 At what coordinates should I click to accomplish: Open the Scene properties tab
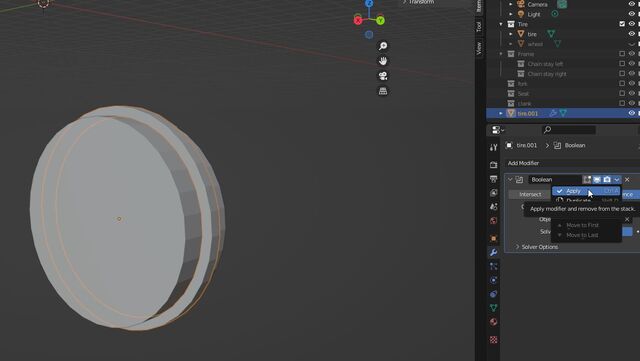pyautogui.click(x=493, y=207)
